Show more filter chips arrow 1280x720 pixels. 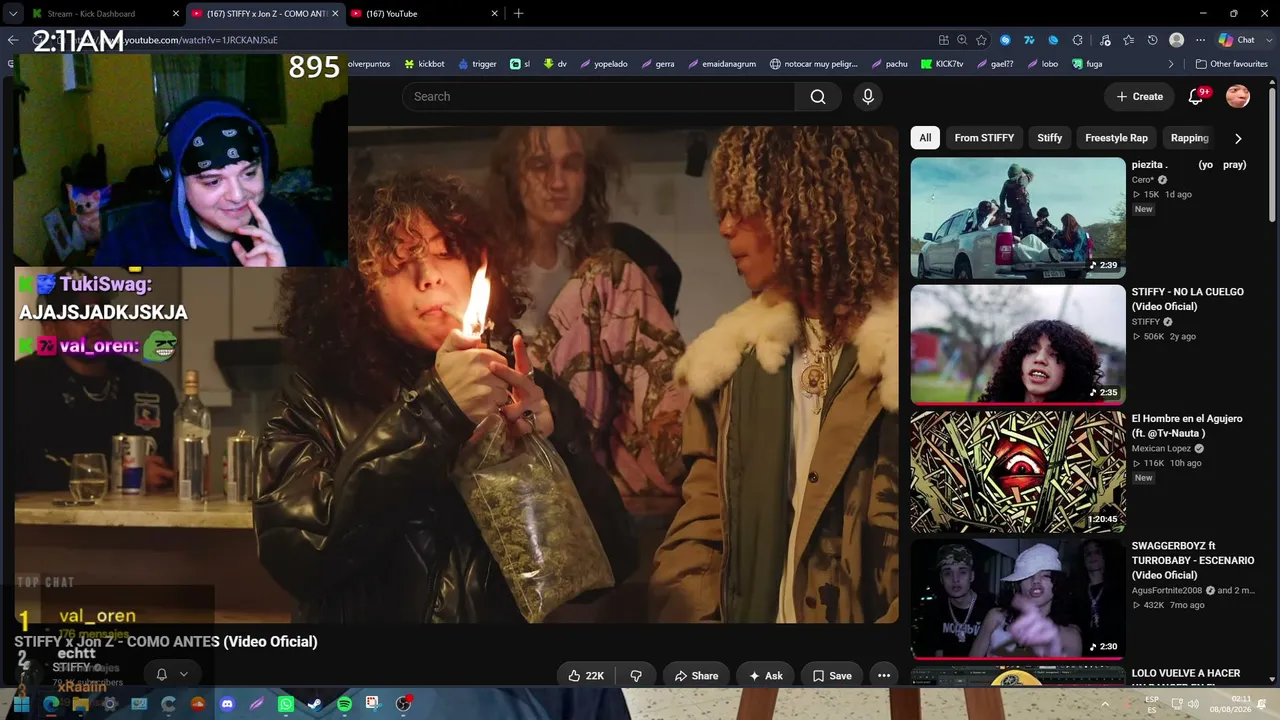1238,138
